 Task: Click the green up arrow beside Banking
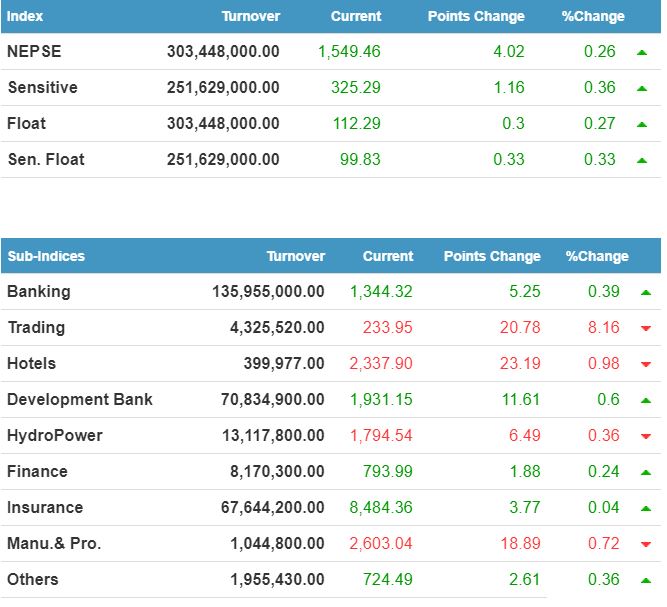click(x=645, y=292)
